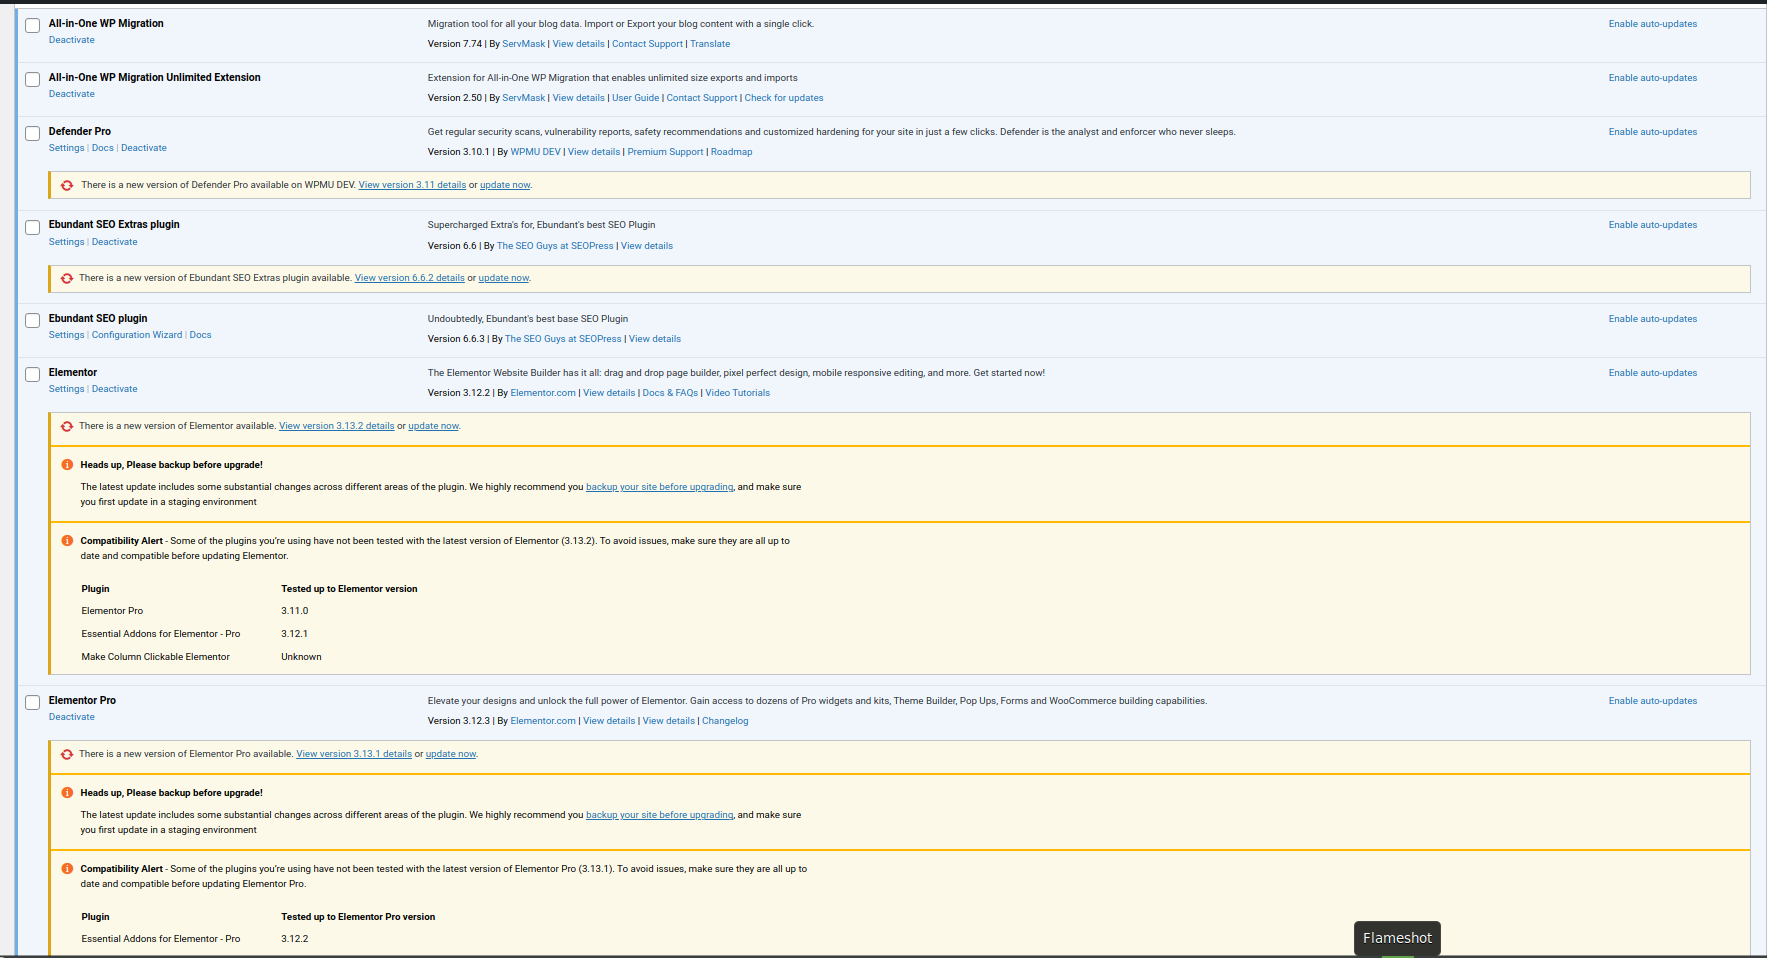Click the Elementor backup warning icon
The height and width of the screenshot is (958, 1767).
(67, 465)
